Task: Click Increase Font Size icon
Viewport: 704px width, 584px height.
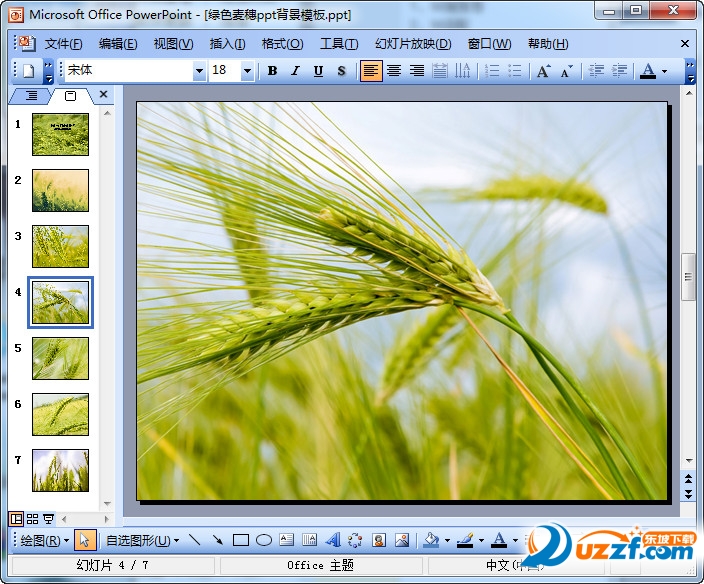Action: [x=544, y=71]
